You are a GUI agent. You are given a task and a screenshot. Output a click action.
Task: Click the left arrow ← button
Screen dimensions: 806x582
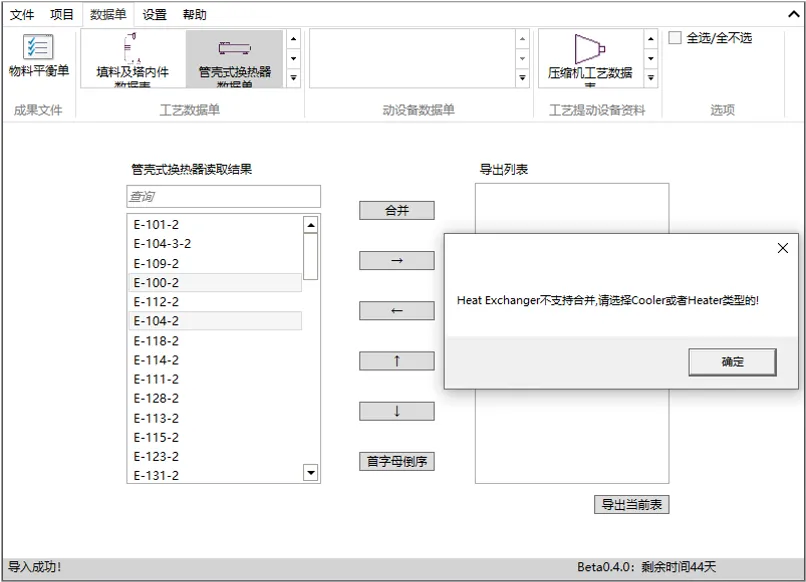(396, 311)
